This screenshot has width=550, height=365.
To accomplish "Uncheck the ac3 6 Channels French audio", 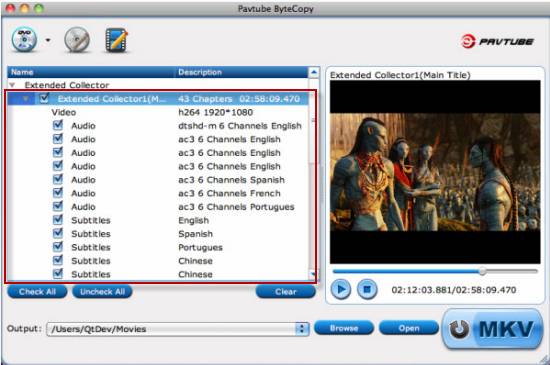I will (x=58, y=192).
